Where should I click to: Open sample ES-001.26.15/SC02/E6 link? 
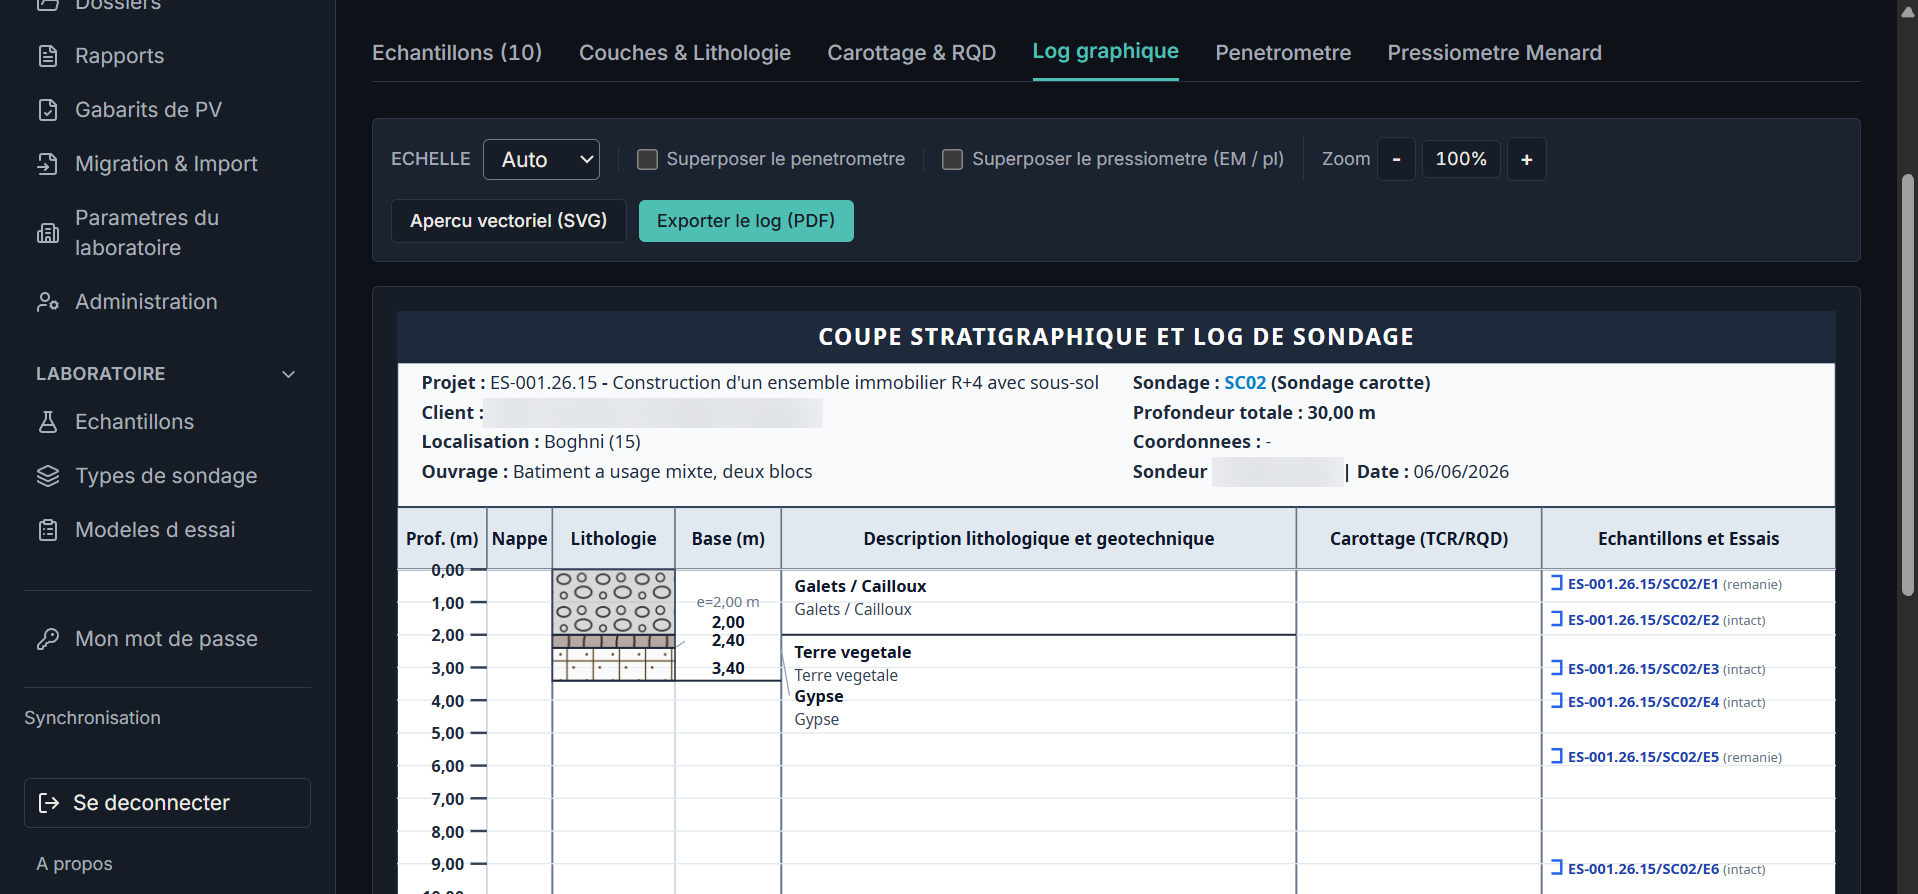(1643, 869)
